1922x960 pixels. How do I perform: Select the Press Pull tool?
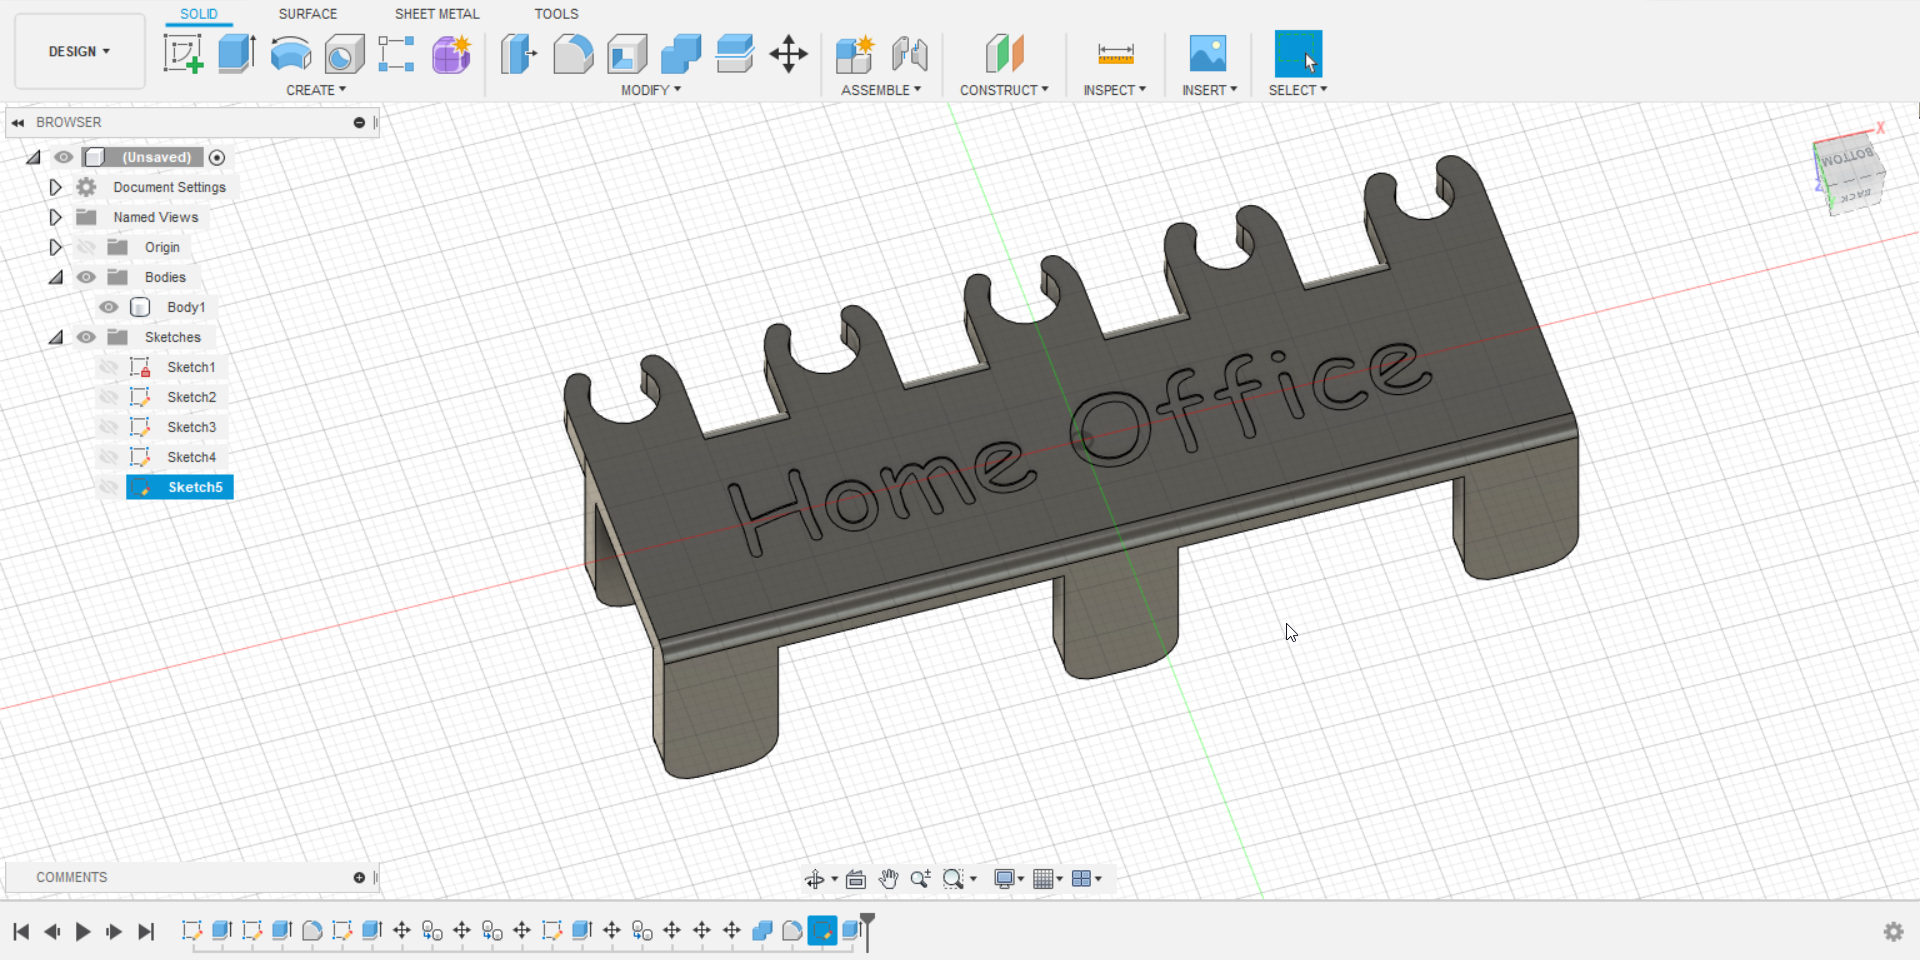(519, 54)
